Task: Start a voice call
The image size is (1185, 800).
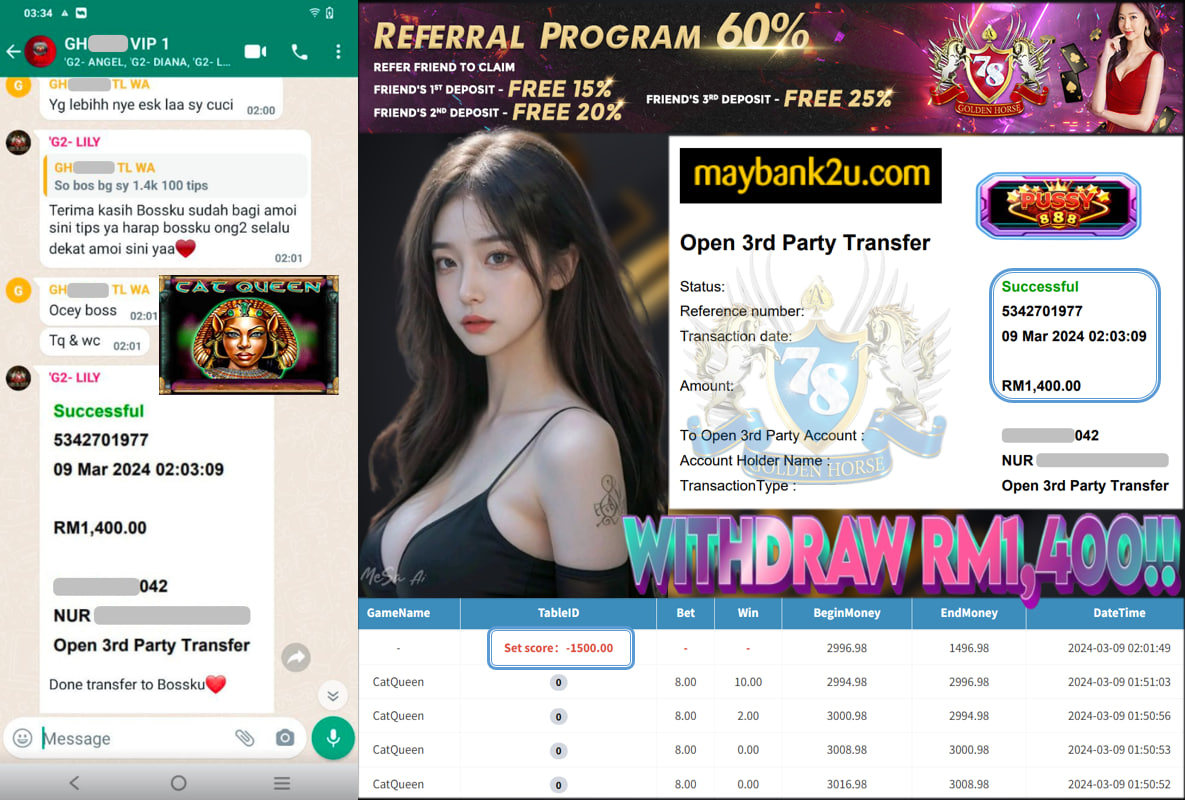Action: (x=299, y=51)
